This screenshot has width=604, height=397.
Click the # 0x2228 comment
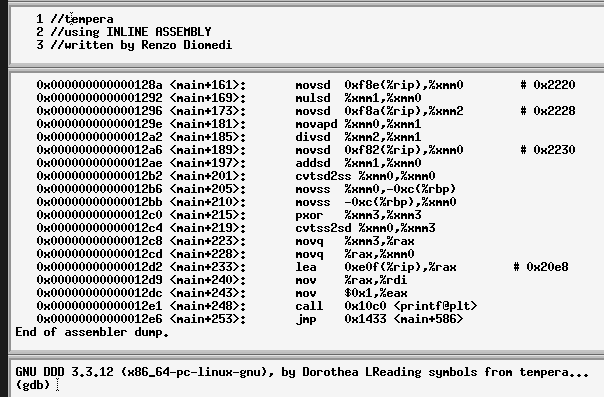[x=548, y=111]
